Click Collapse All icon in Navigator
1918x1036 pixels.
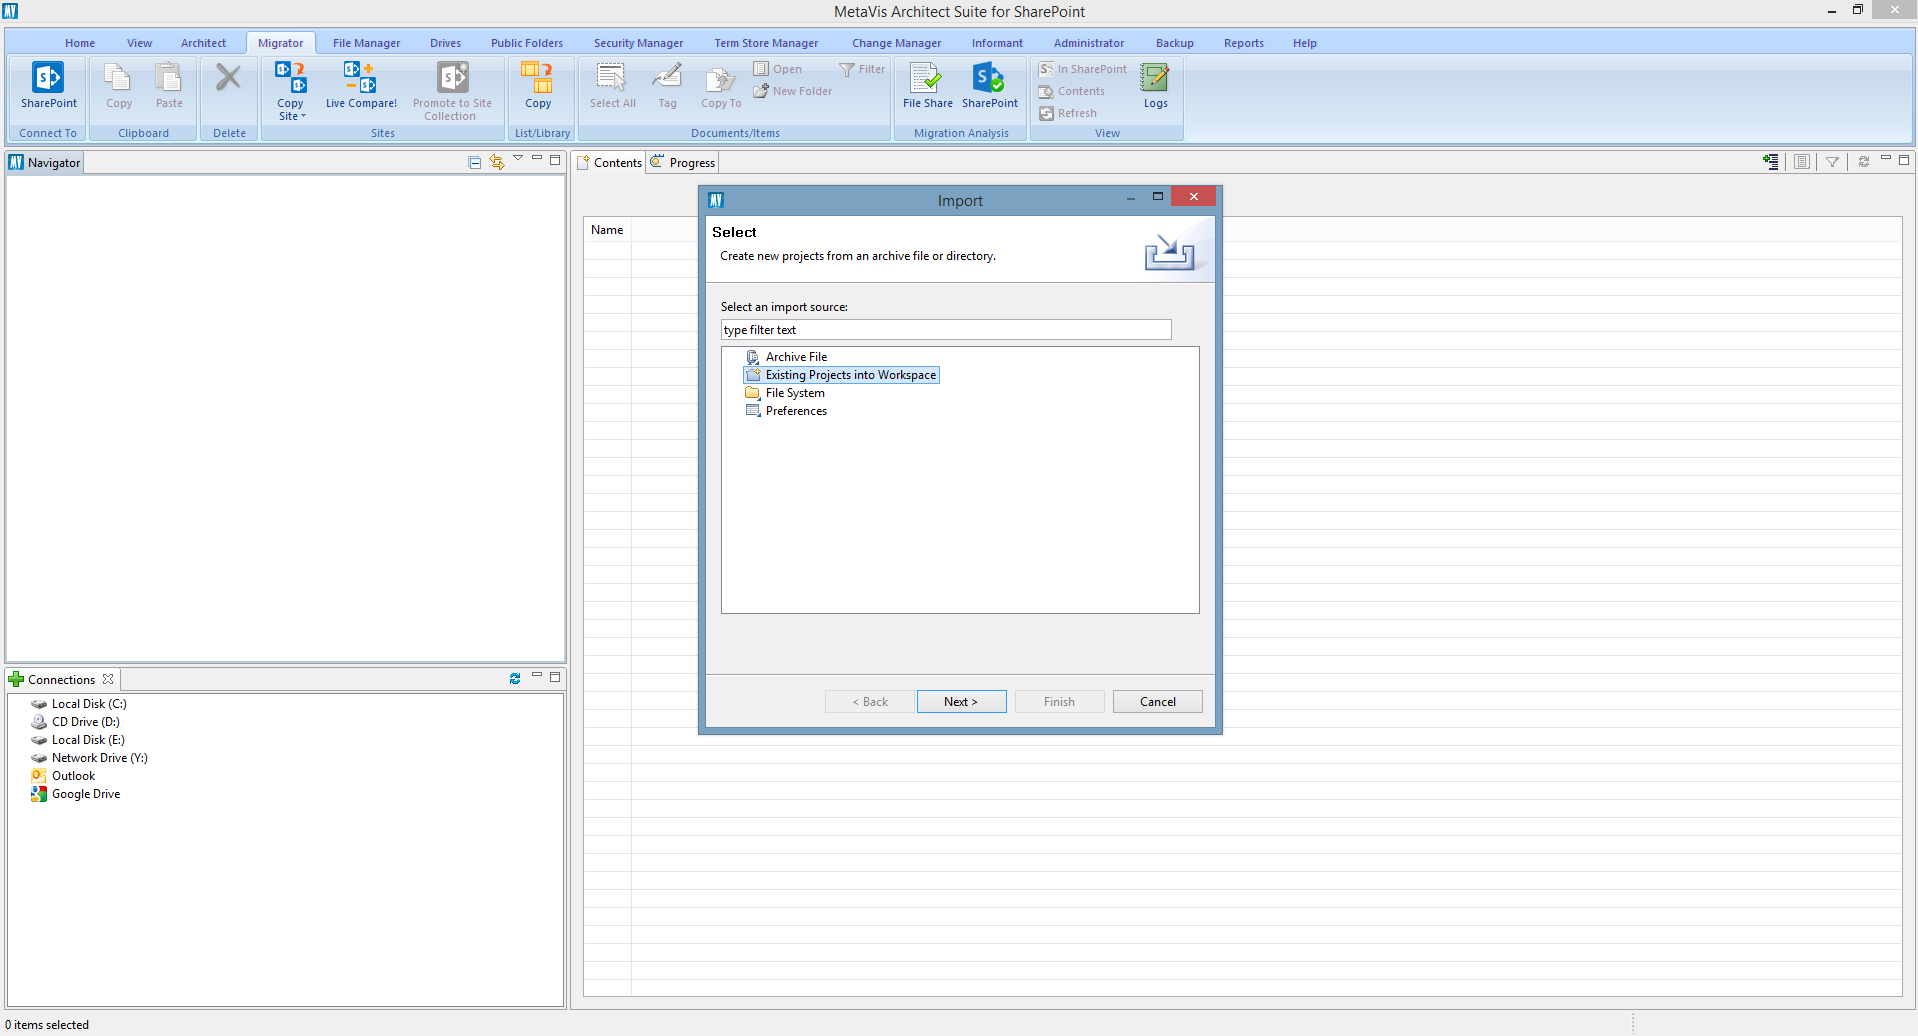tap(475, 162)
